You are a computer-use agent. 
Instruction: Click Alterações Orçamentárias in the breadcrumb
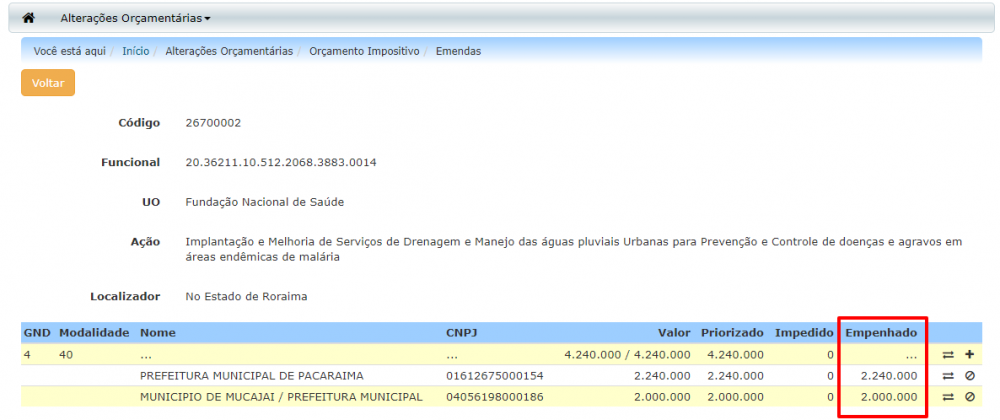point(229,50)
